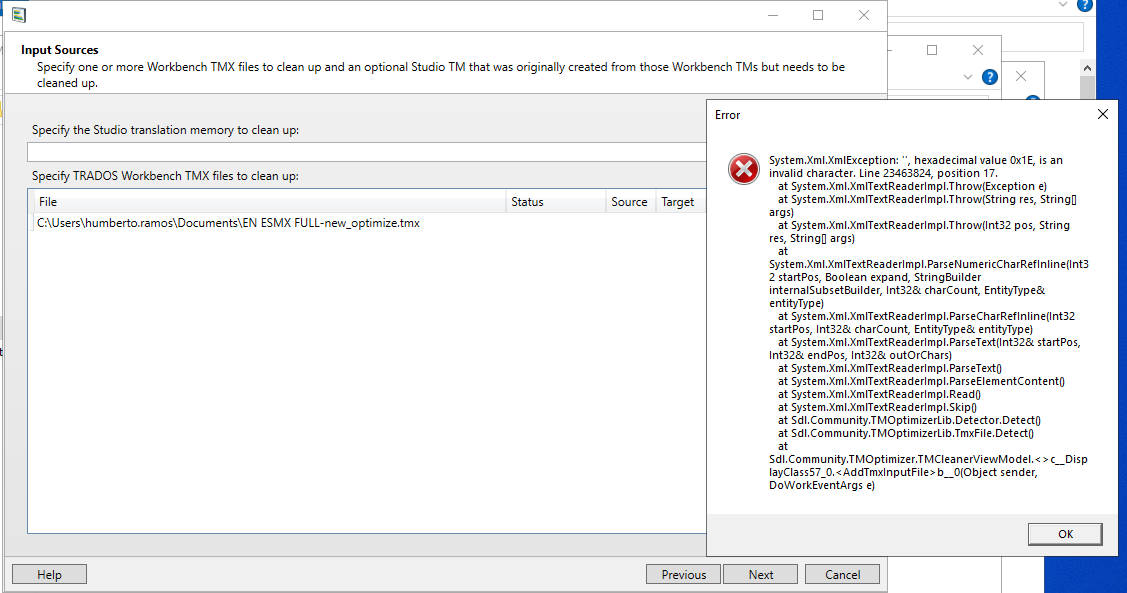Image resolution: width=1127 pixels, height=593 pixels.
Task: Click the System.Xml.XmlException error message text
Action: pos(915,166)
